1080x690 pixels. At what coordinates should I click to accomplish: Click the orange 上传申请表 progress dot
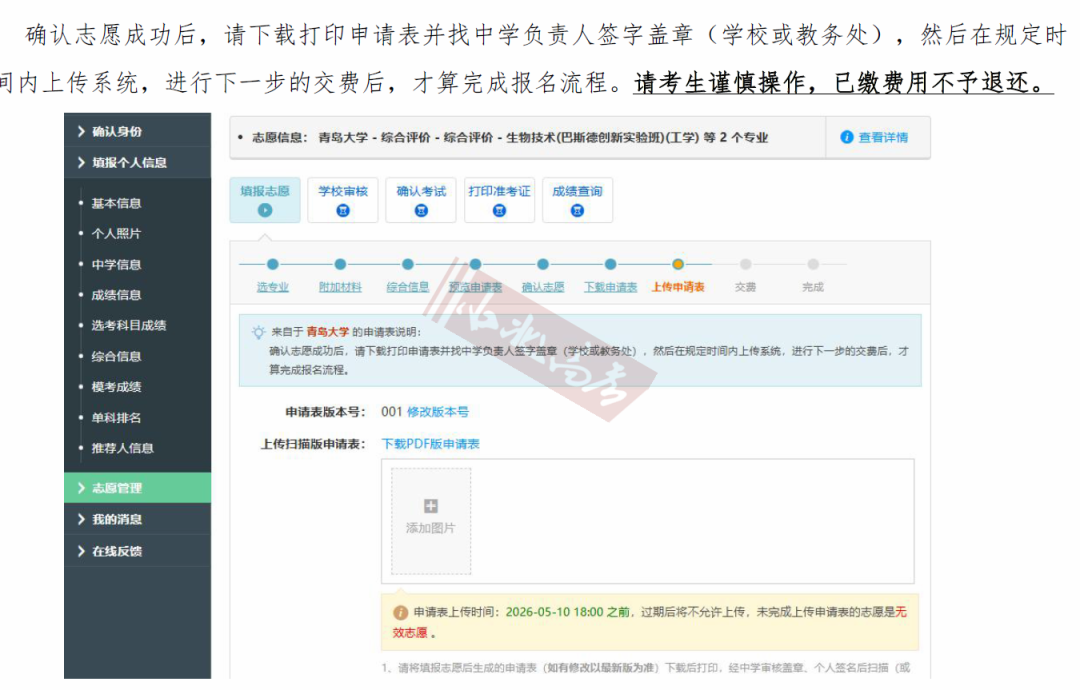click(x=678, y=264)
